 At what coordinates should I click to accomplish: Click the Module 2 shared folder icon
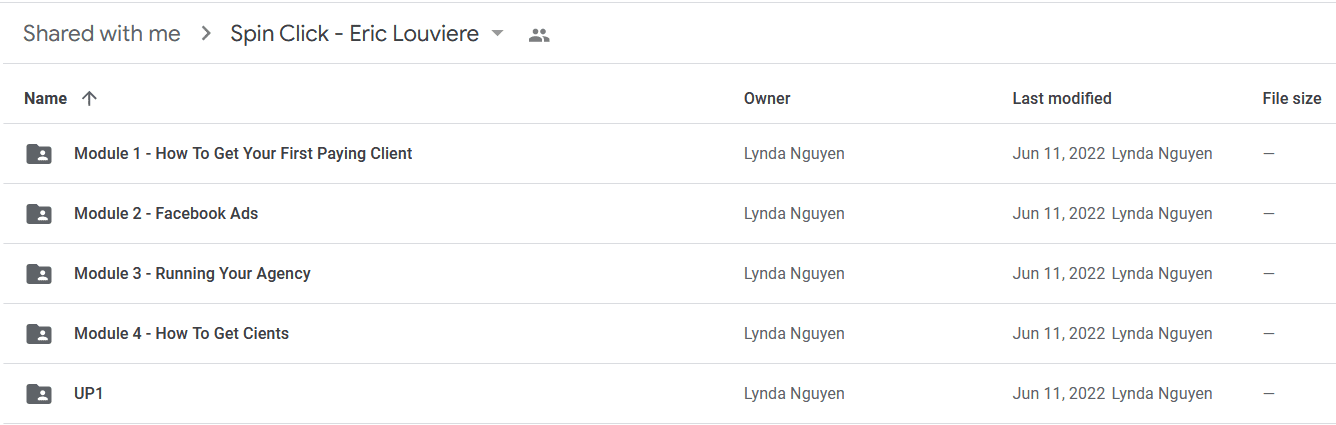(x=39, y=214)
